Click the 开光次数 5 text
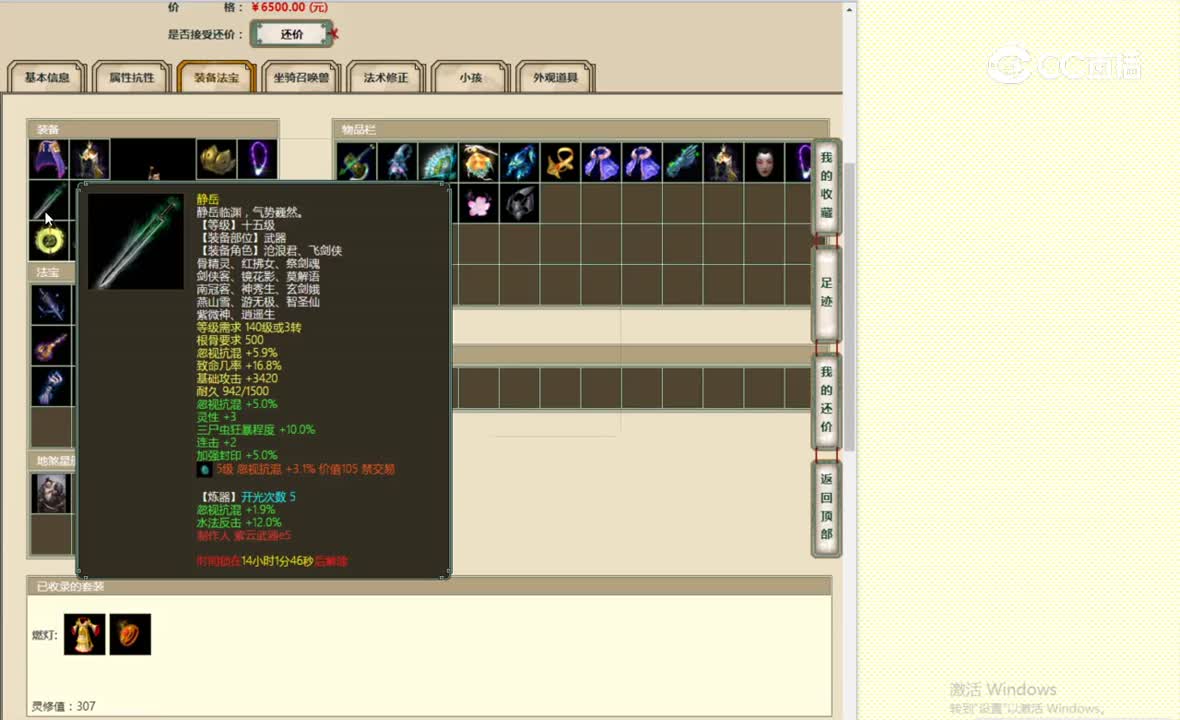 269,497
